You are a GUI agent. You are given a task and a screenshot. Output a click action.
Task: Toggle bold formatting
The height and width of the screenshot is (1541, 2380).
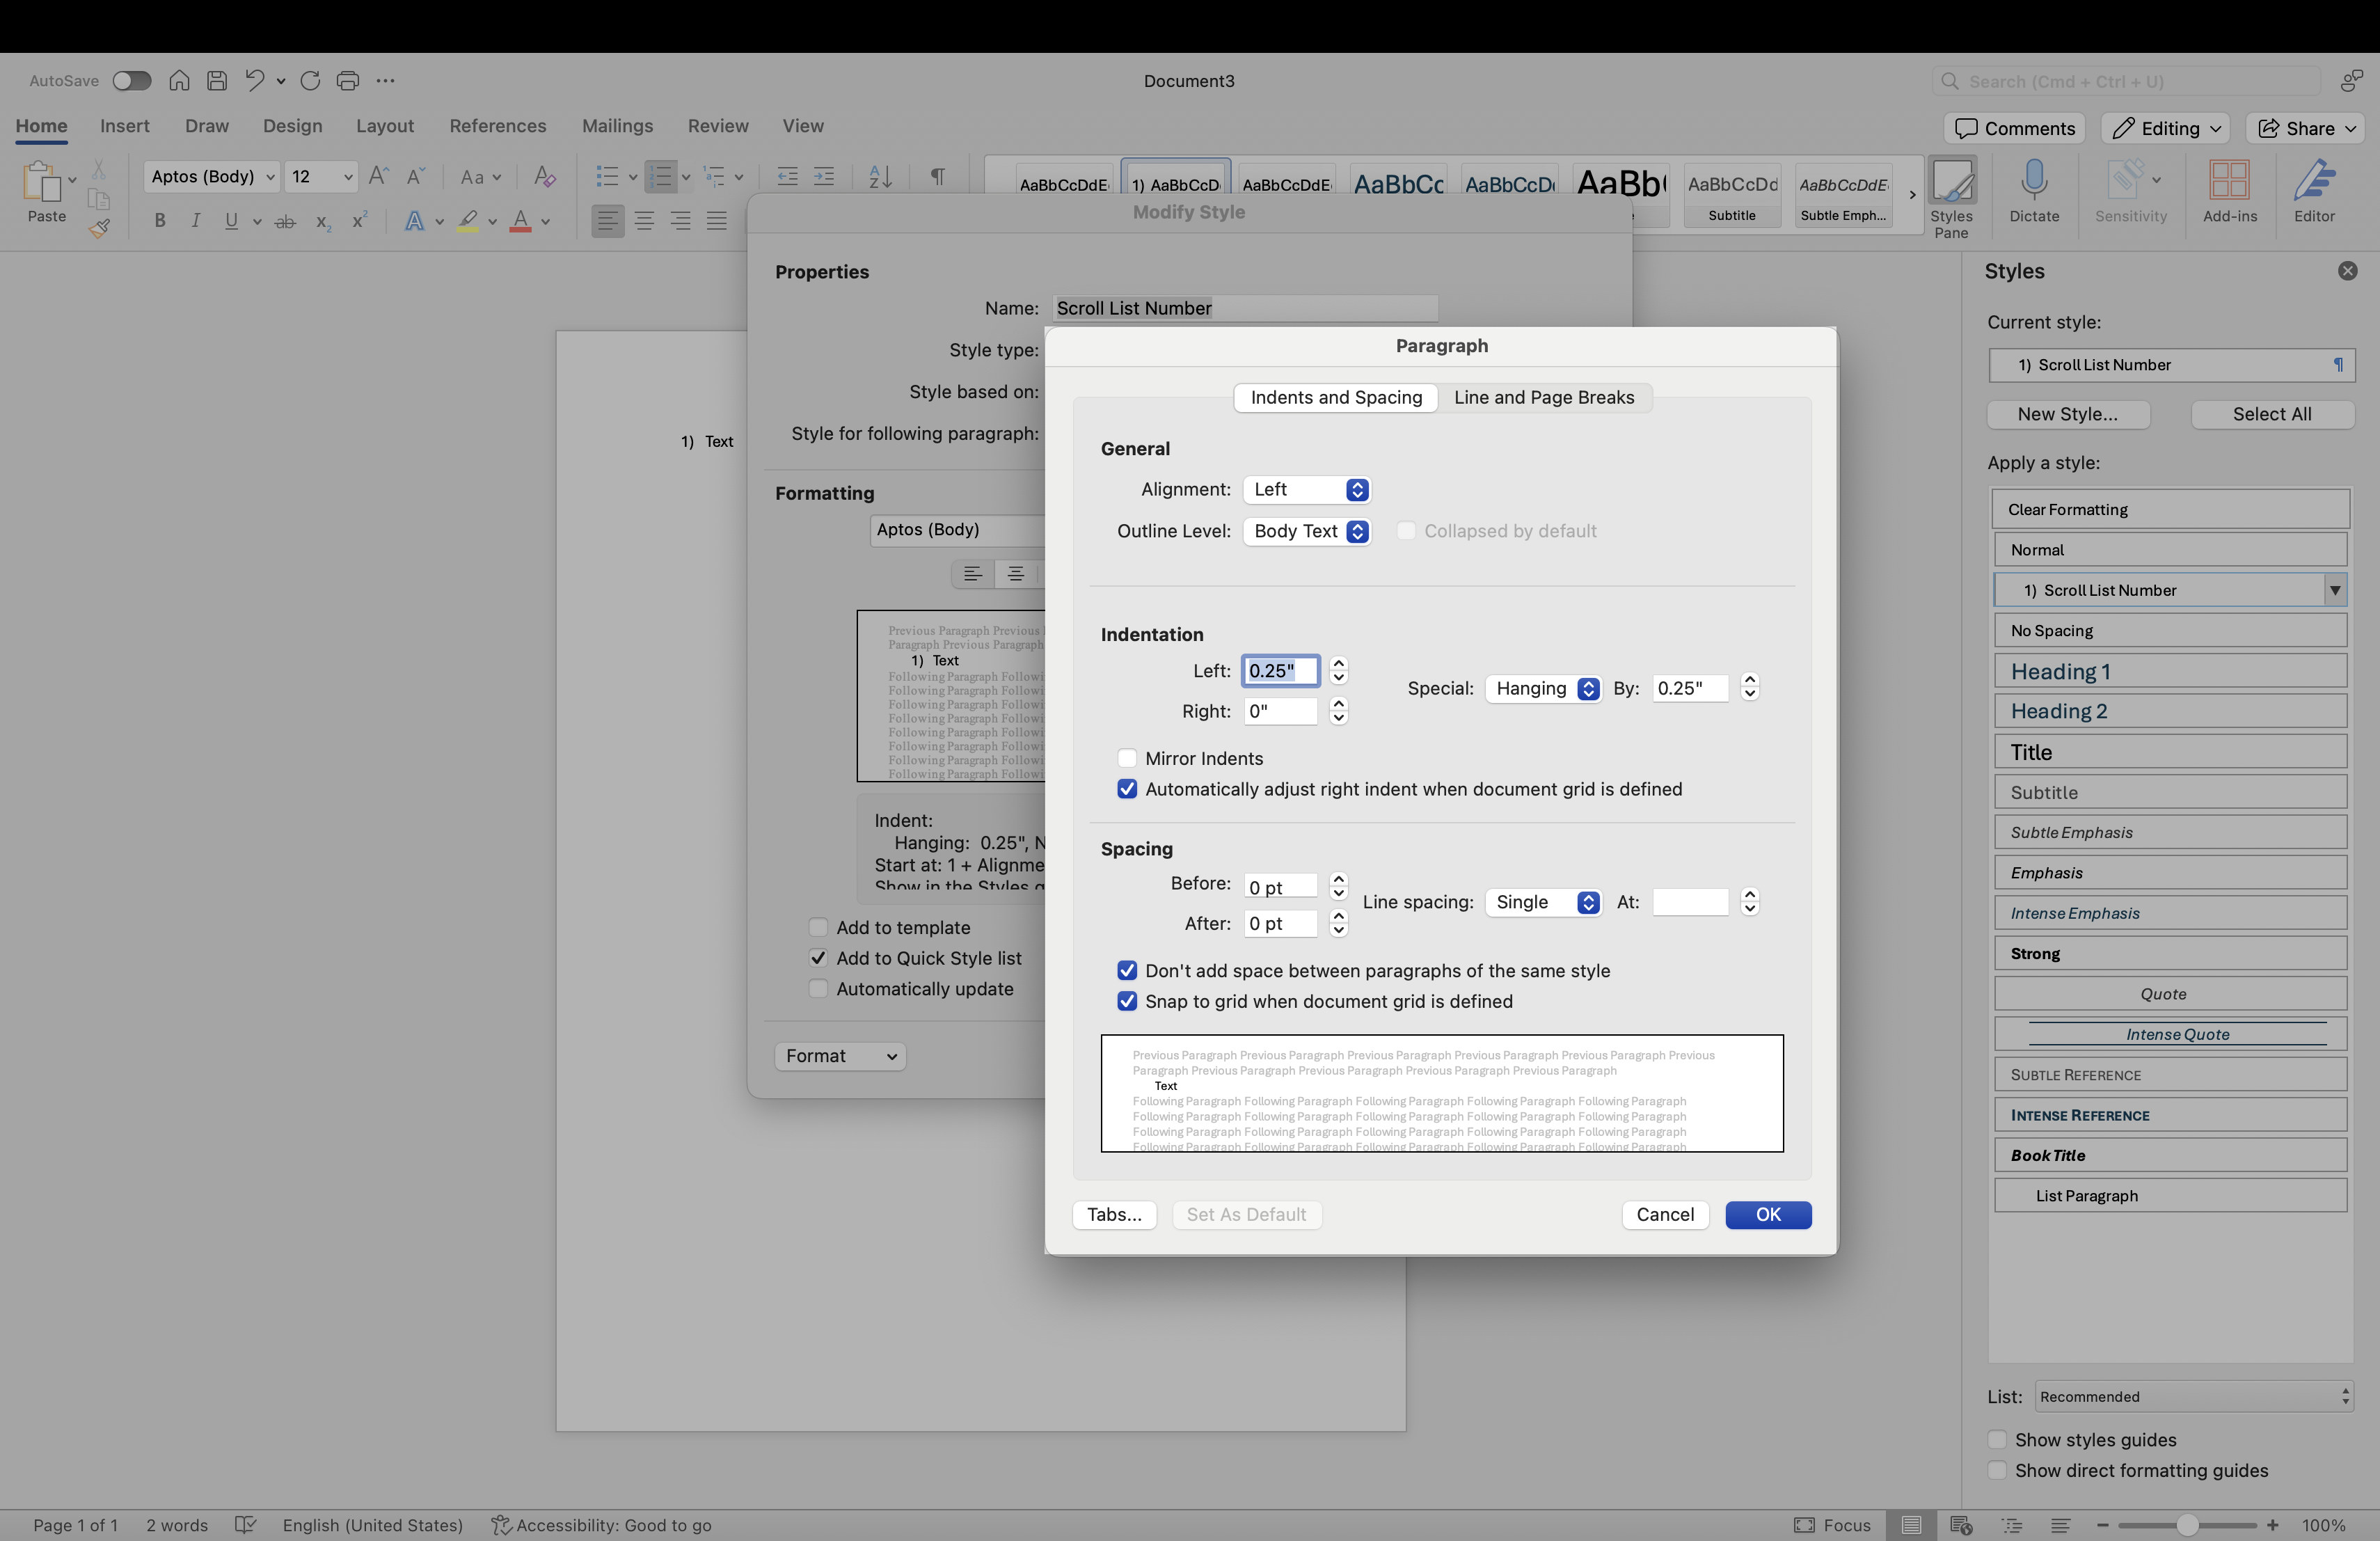pyautogui.click(x=160, y=221)
